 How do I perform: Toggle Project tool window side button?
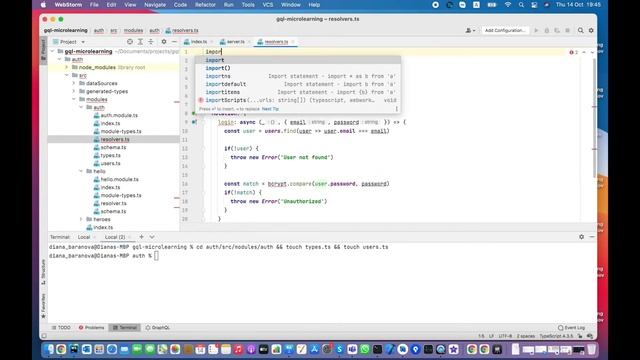pyautogui.click(x=44, y=50)
